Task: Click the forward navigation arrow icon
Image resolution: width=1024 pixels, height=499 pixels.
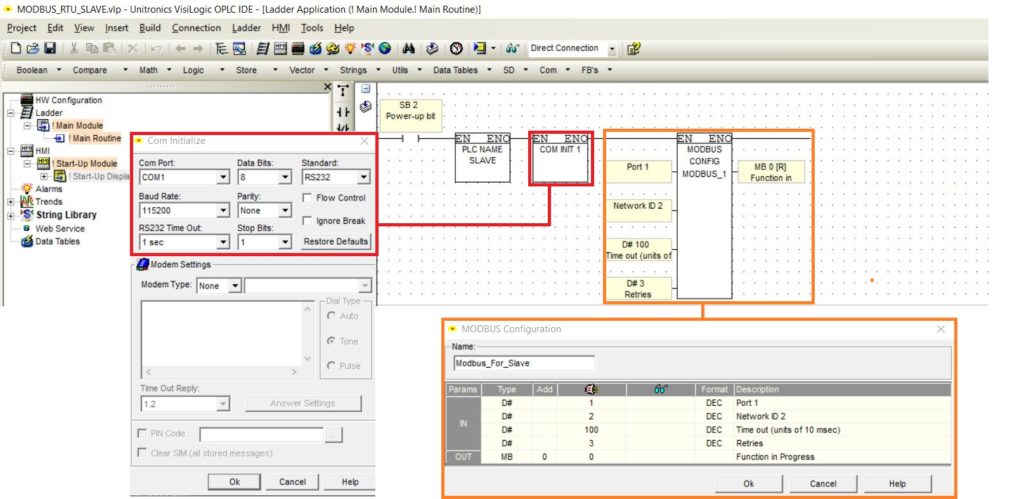Action: [x=199, y=48]
